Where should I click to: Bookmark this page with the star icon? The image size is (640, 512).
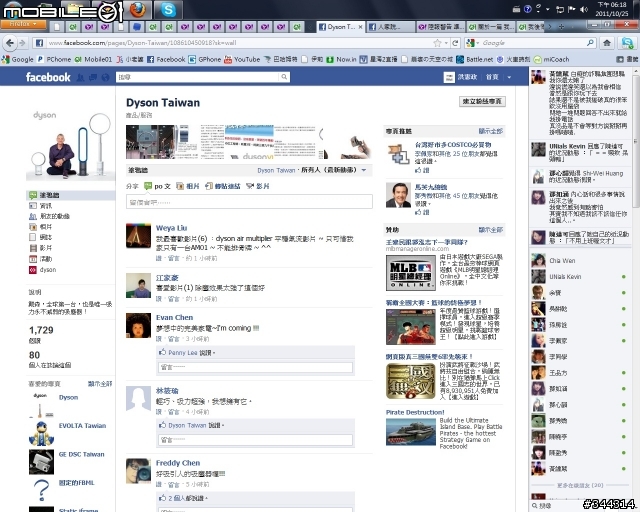click(438, 43)
